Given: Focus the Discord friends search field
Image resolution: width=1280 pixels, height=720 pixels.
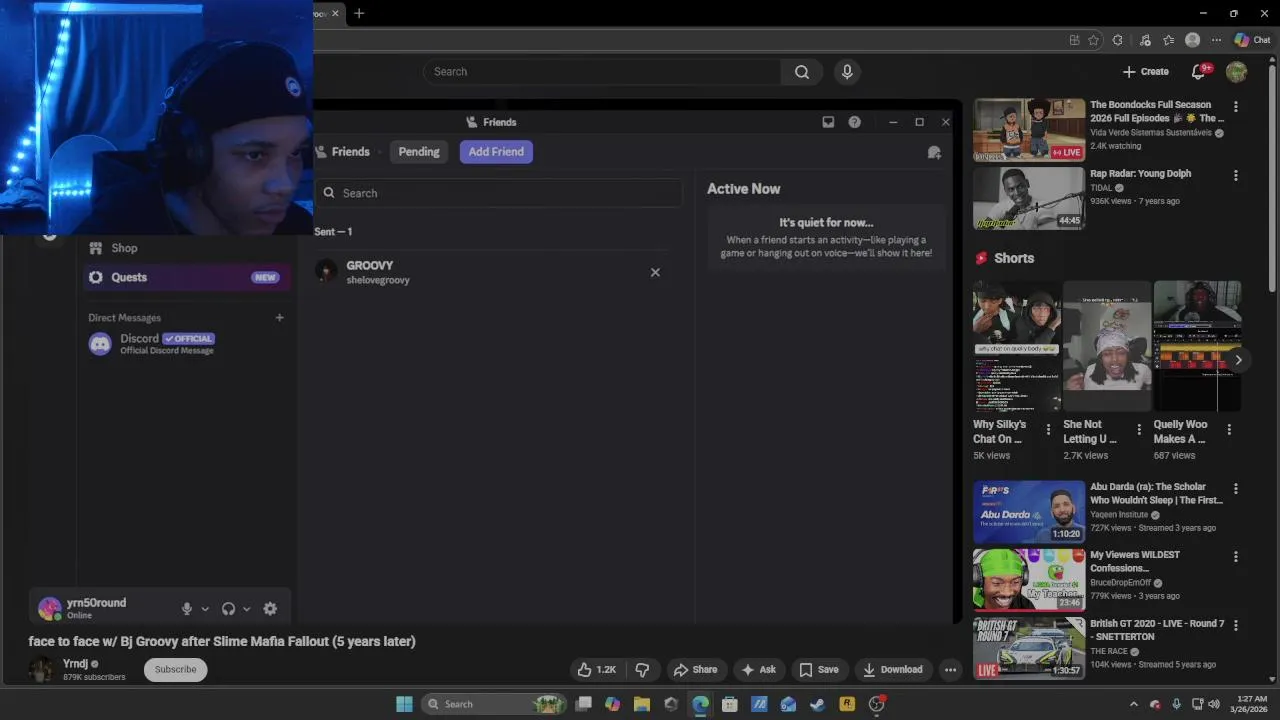Looking at the screenshot, I should (498, 193).
